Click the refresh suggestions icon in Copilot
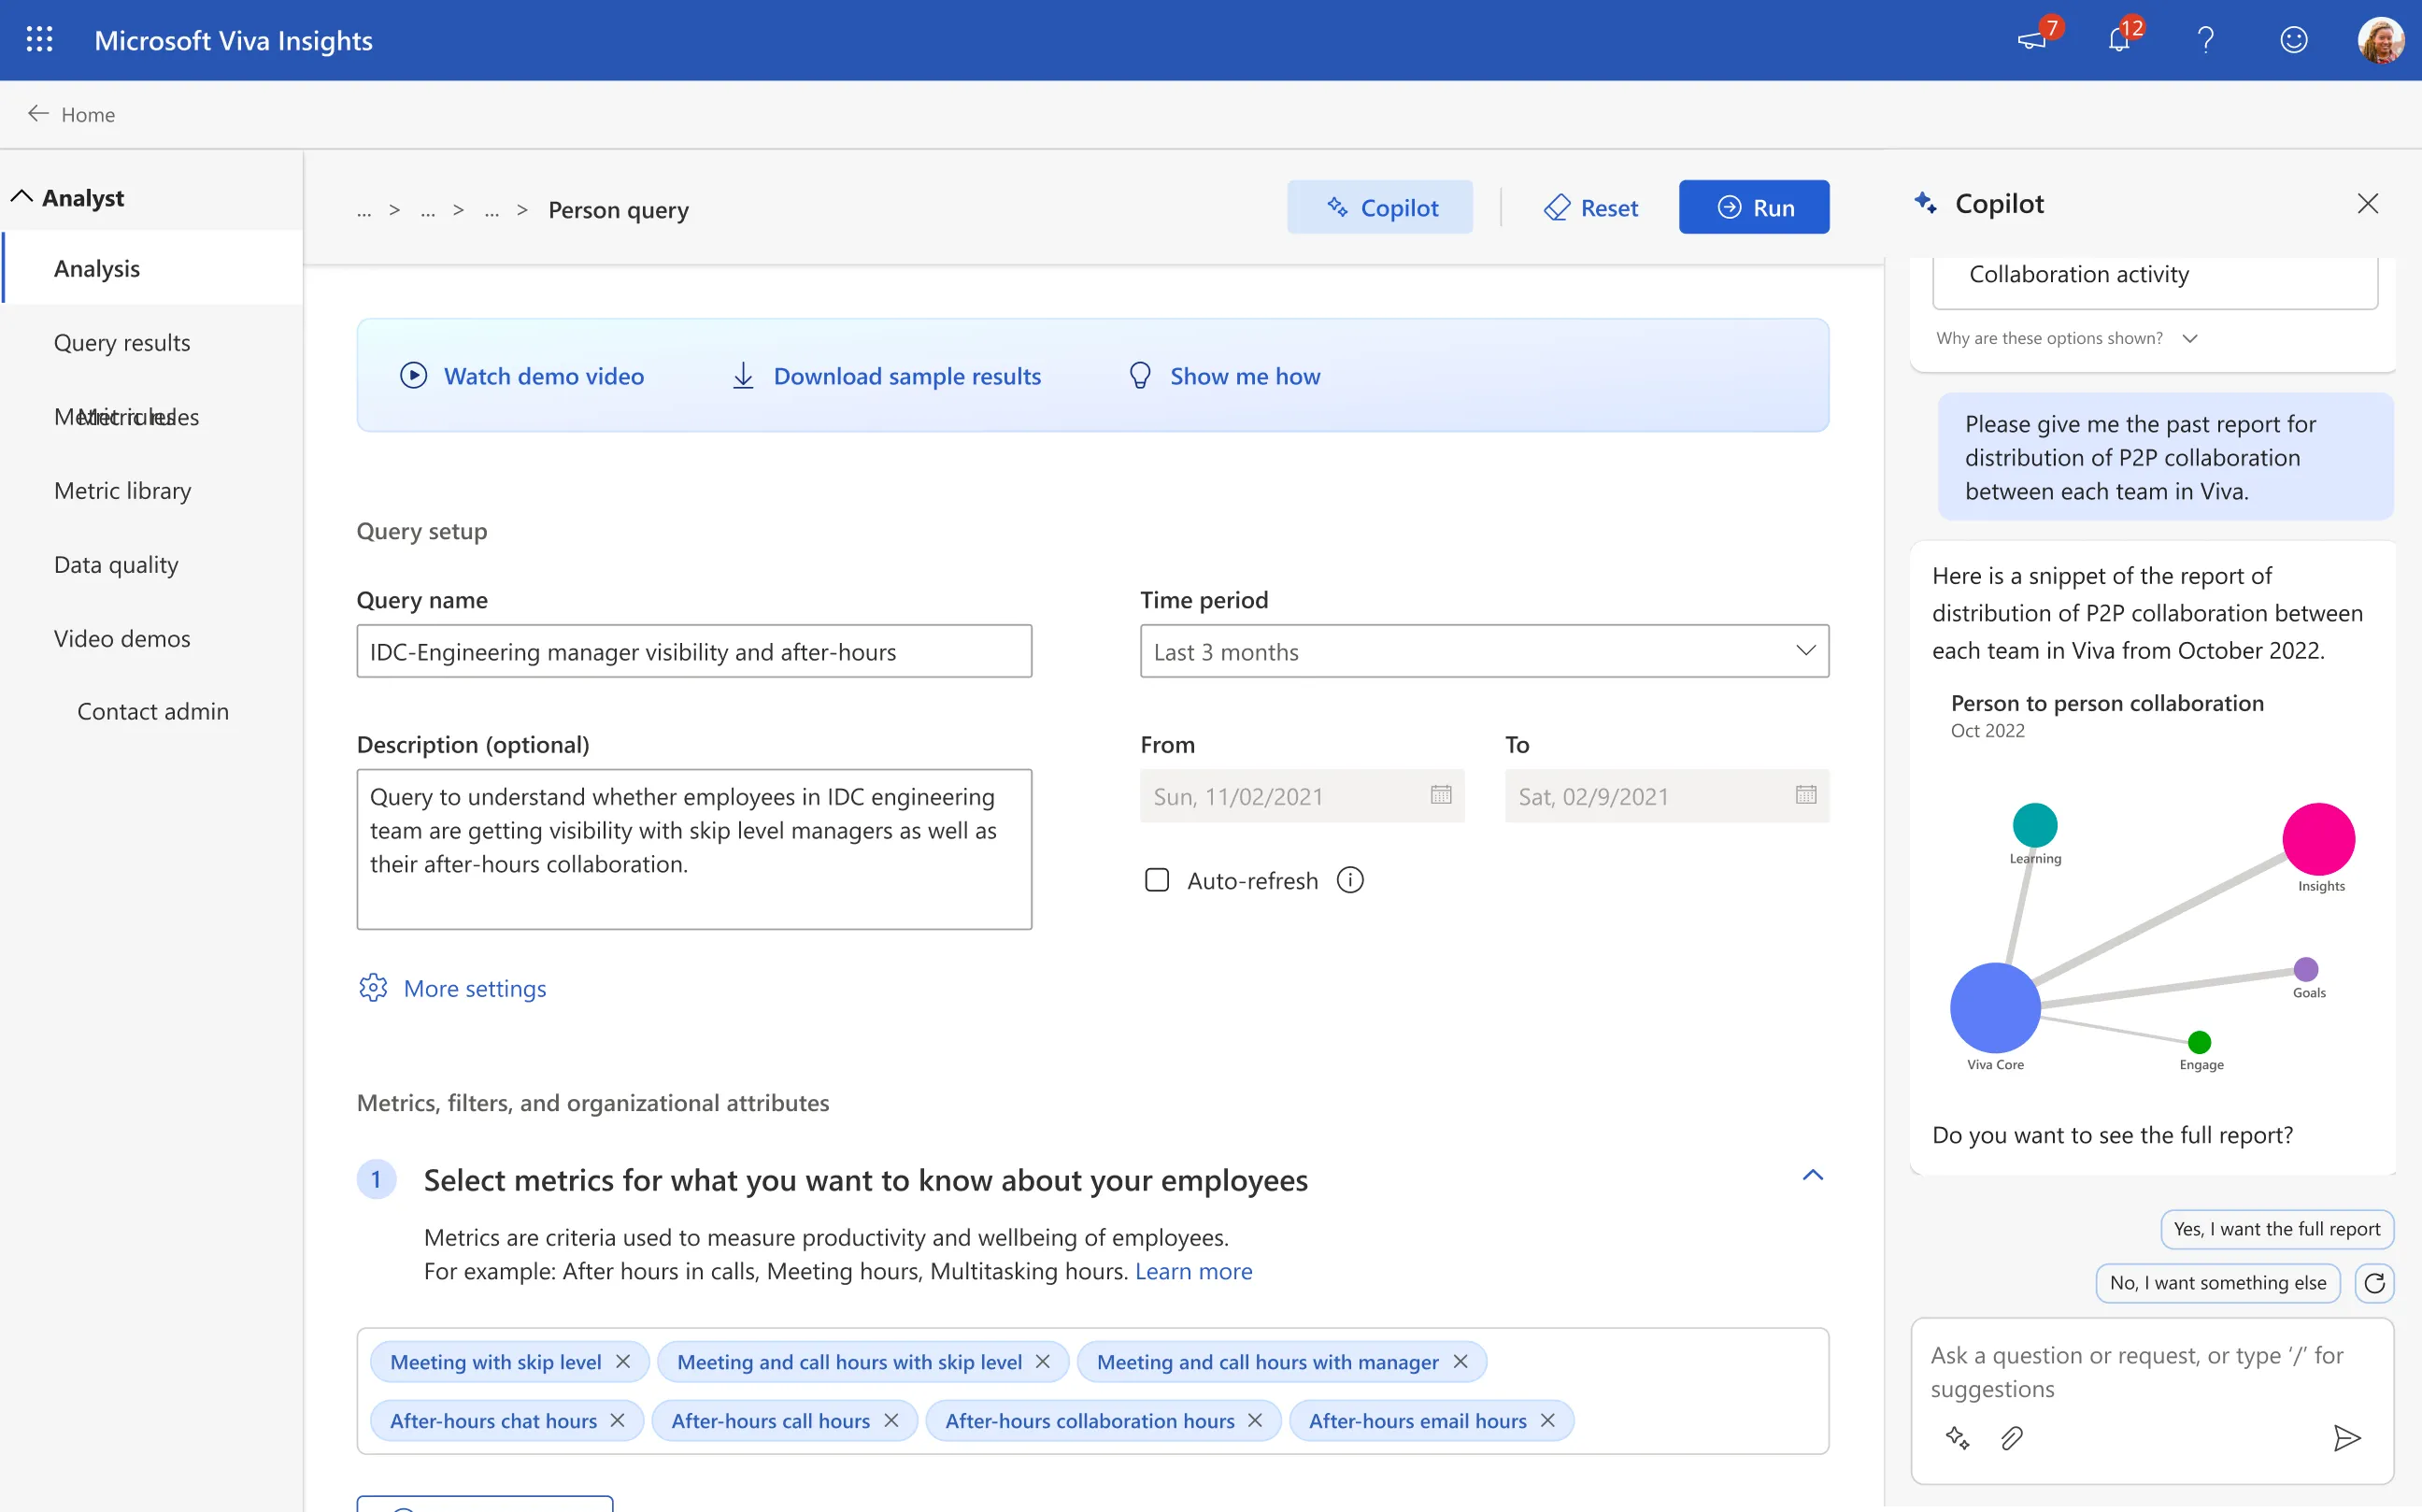 point(2374,1283)
